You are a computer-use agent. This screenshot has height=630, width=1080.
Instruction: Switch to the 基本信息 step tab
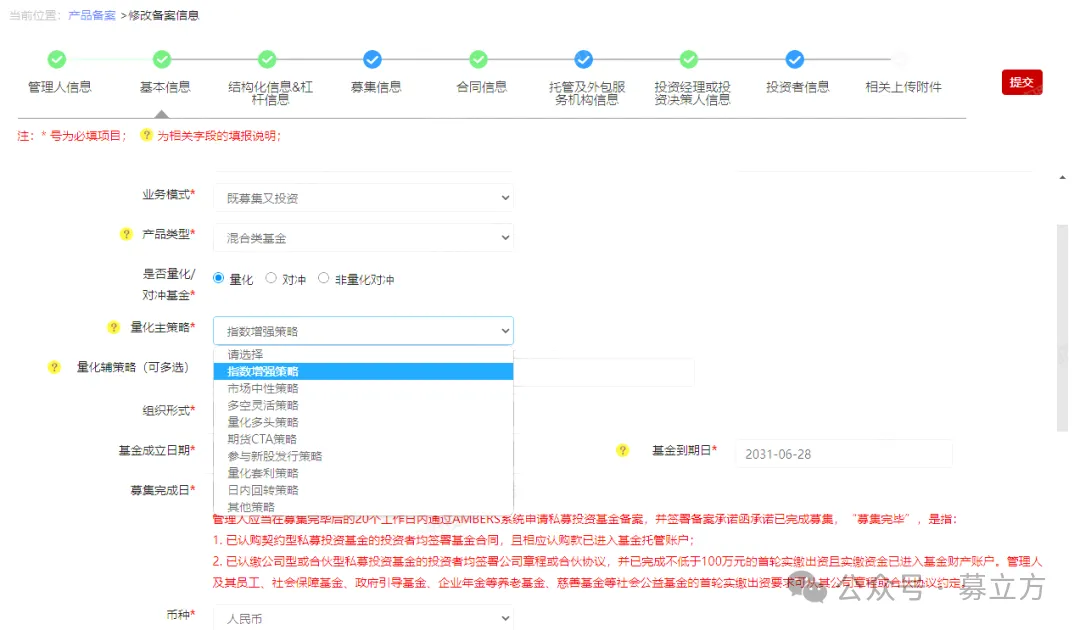(x=162, y=86)
